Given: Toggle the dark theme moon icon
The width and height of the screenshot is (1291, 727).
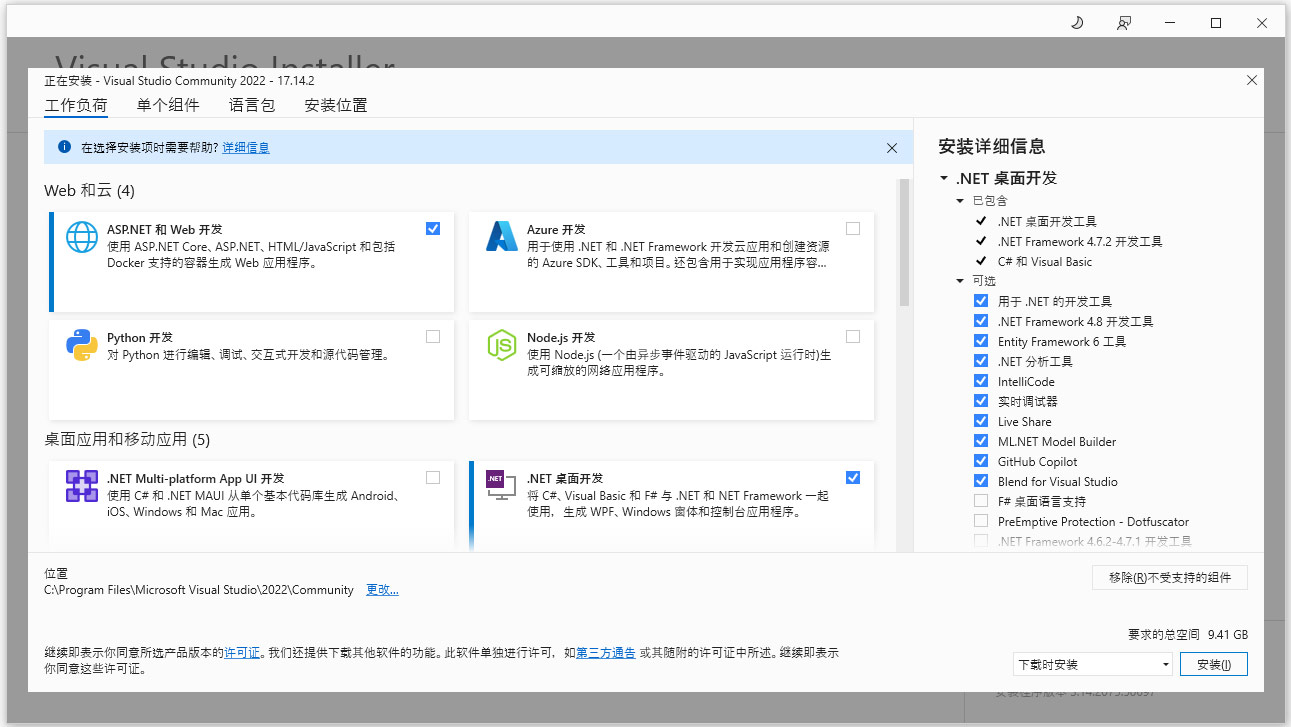Looking at the screenshot, I should 1077,23.
